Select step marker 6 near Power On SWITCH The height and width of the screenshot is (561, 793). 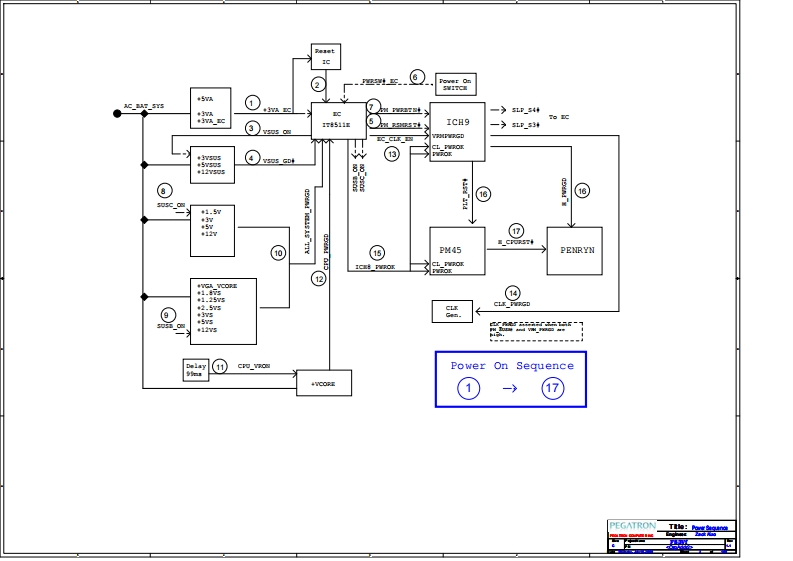415,77
